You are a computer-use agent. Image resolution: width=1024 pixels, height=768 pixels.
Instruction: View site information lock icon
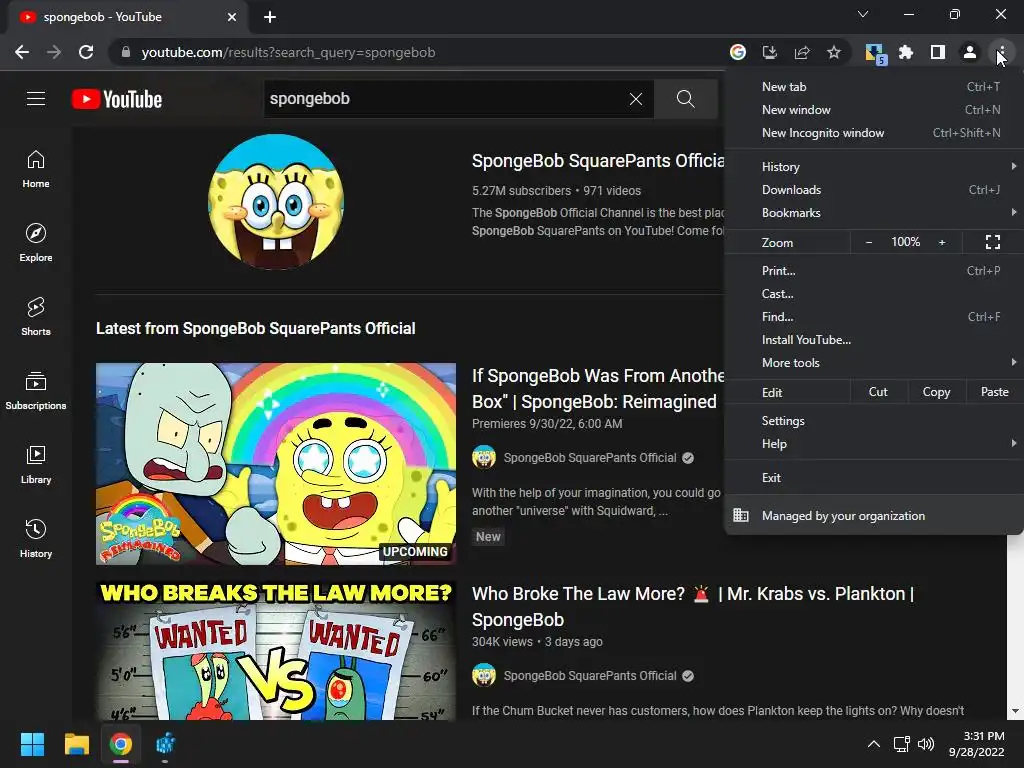pos(126,52)
